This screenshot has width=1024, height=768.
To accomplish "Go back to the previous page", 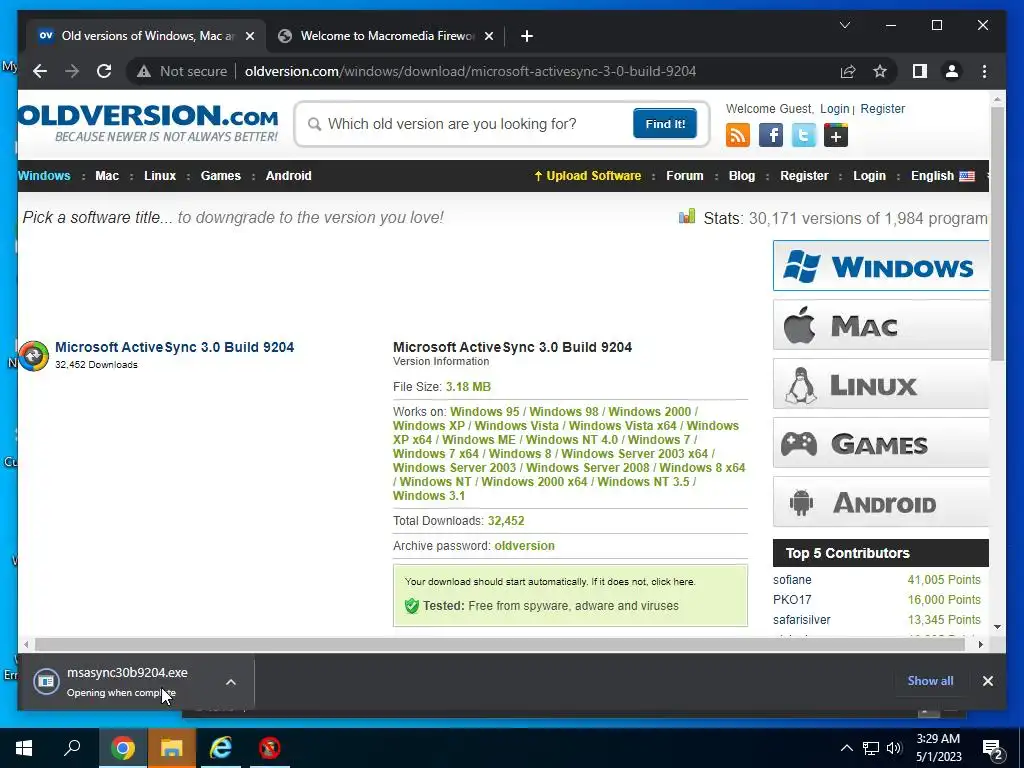I will pos(40,71).
